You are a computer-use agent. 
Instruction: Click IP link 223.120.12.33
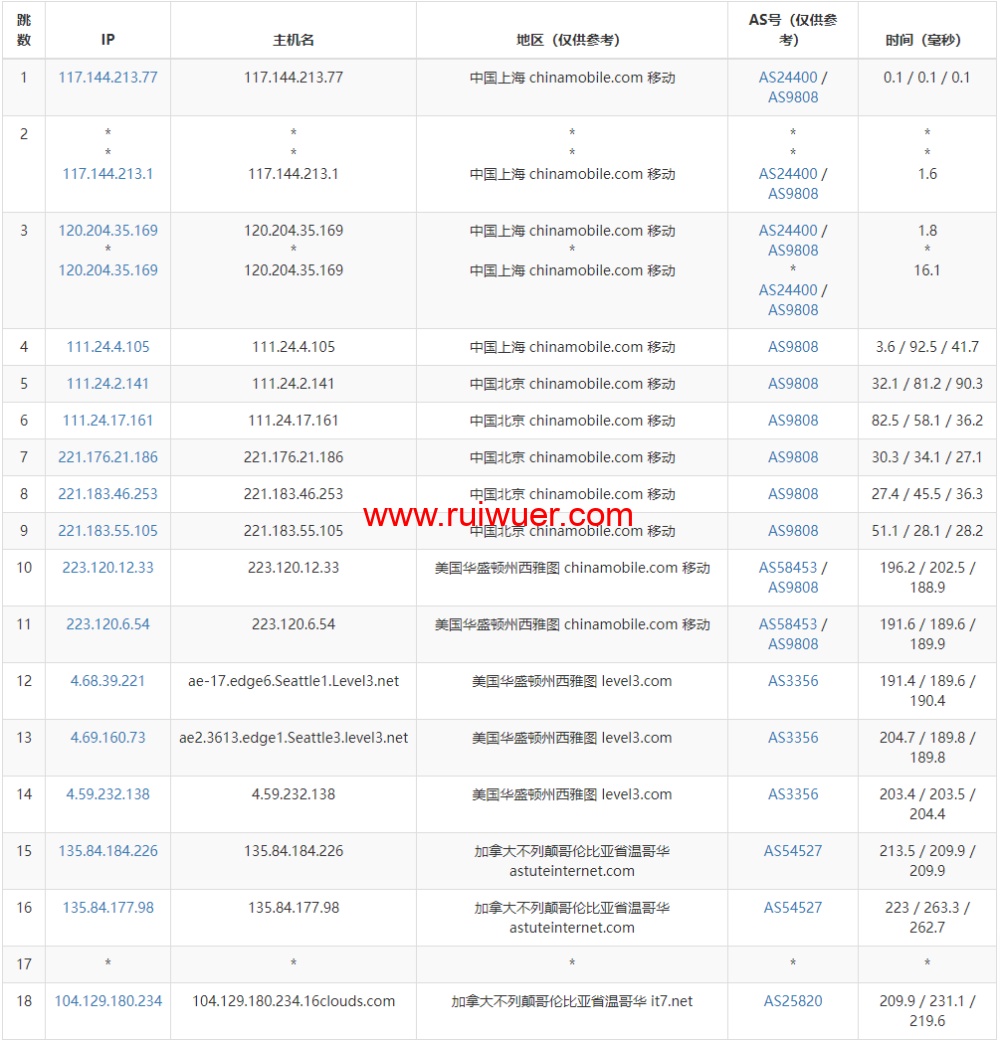coord(108,567)
